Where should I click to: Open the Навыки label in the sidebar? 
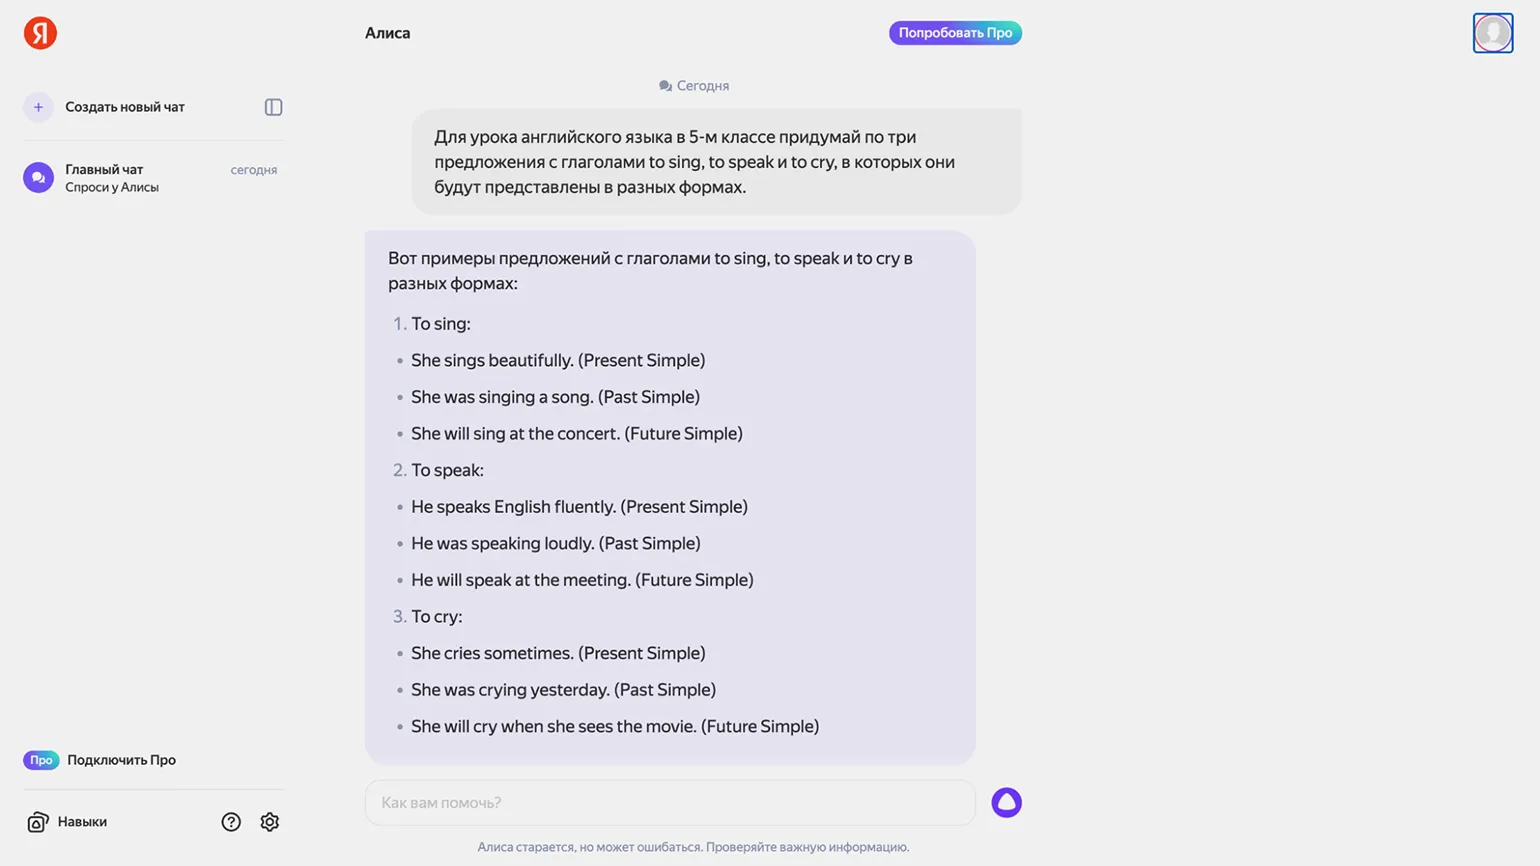click(82, 822)
